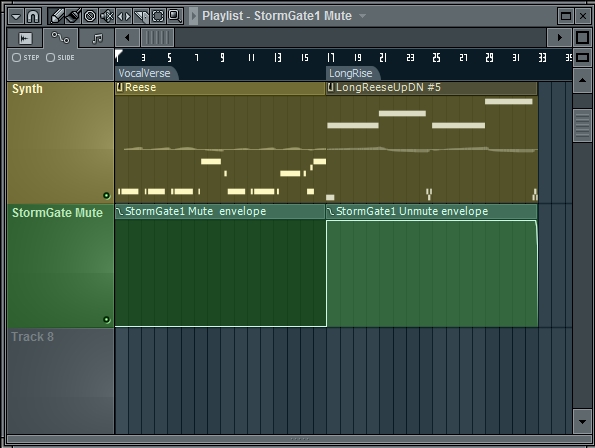Screen dimensions: 595x448
Task: Select the Draw pencil tool
Action: 56,16
